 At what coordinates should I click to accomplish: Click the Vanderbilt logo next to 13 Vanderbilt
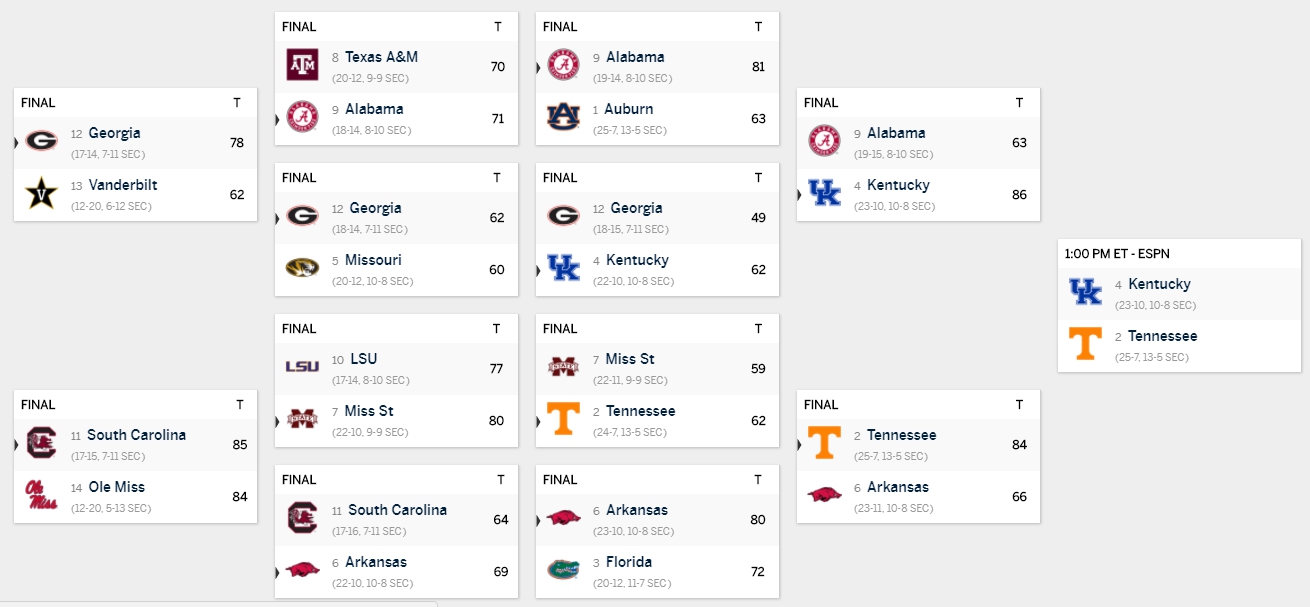point(41,193)
